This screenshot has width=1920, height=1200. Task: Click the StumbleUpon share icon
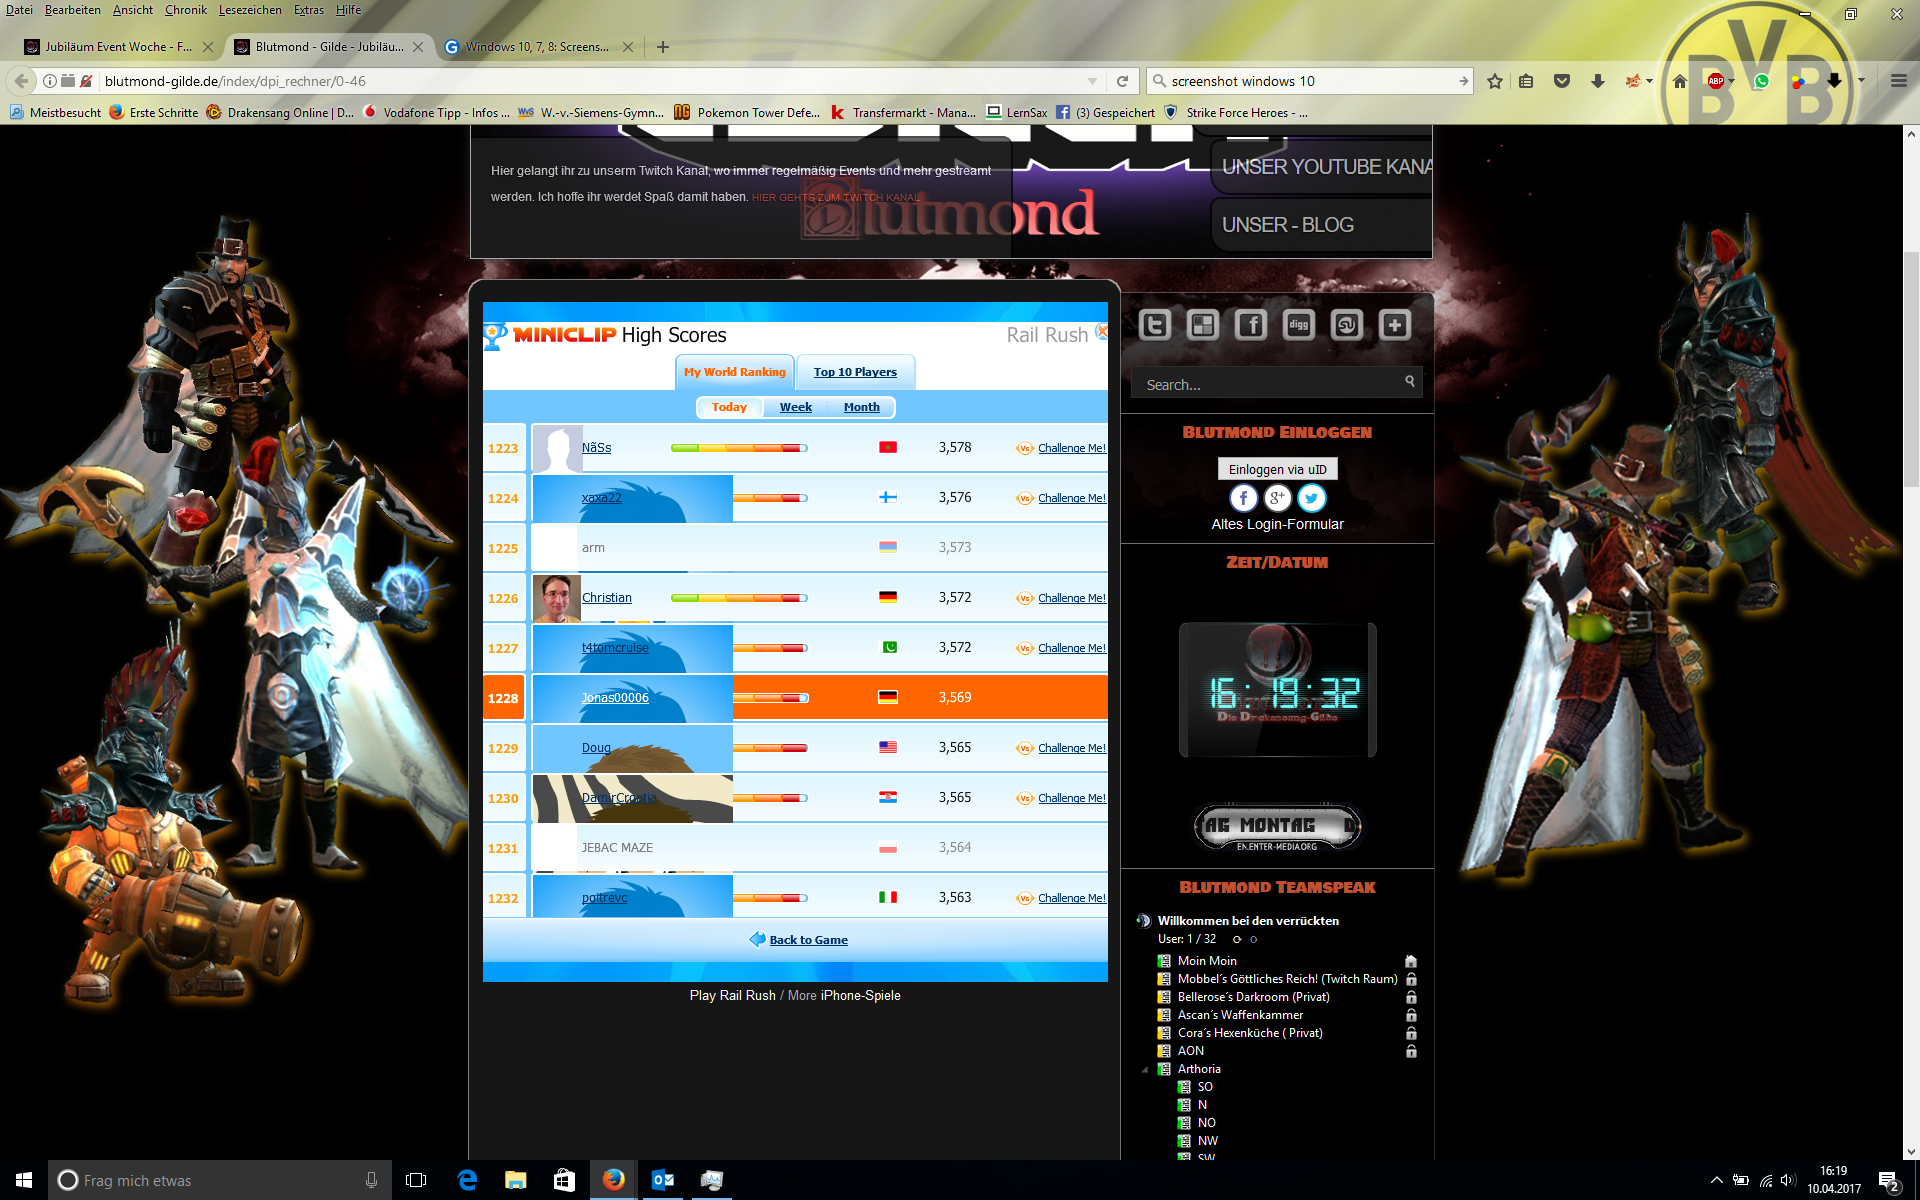point(1347,325)
